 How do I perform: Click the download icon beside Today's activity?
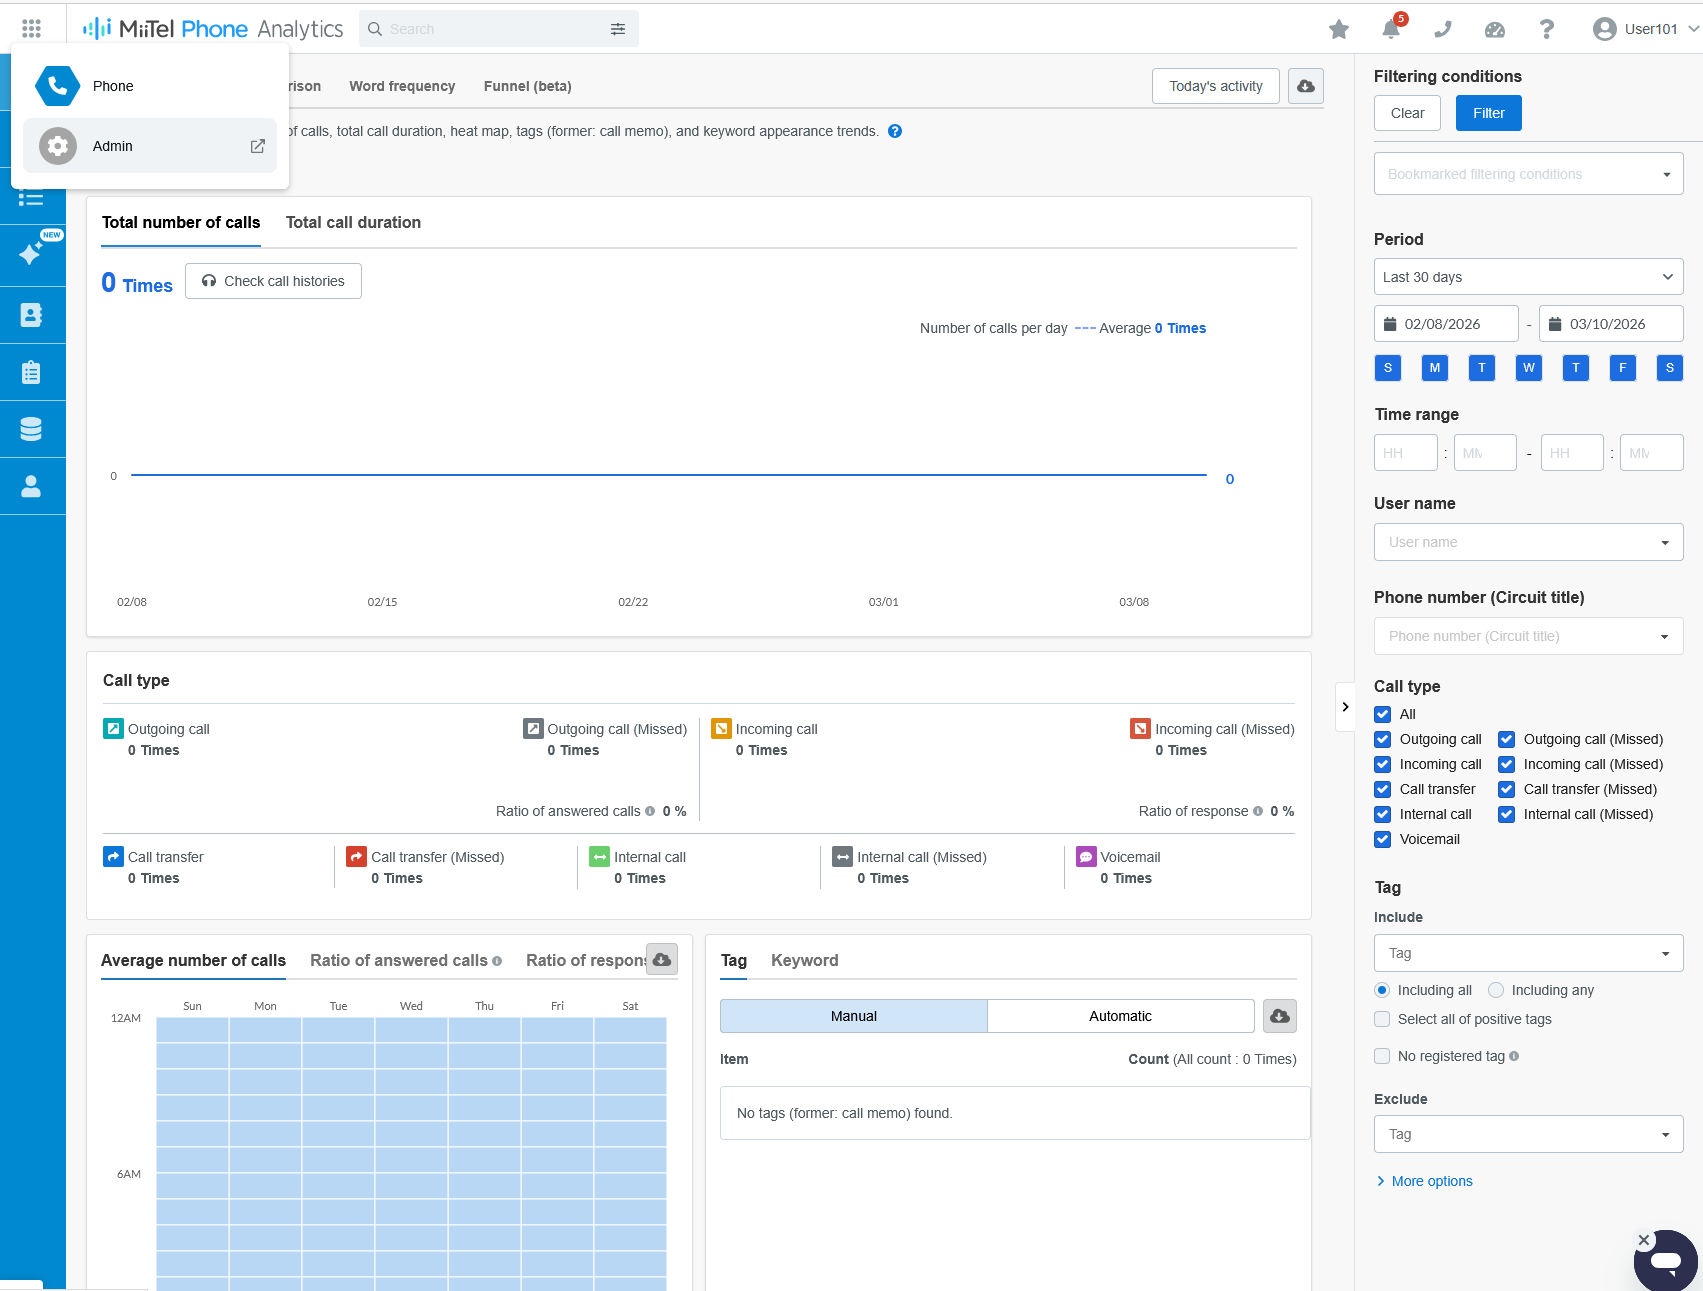pos(1306,86)
